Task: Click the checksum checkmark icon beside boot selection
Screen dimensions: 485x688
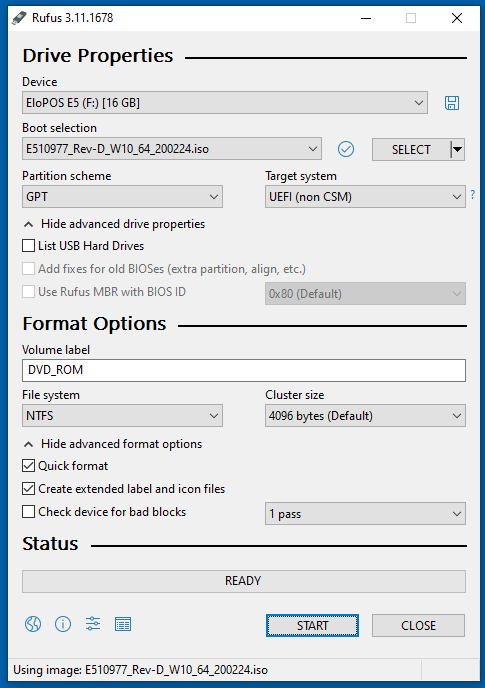Action: (346, 149)
